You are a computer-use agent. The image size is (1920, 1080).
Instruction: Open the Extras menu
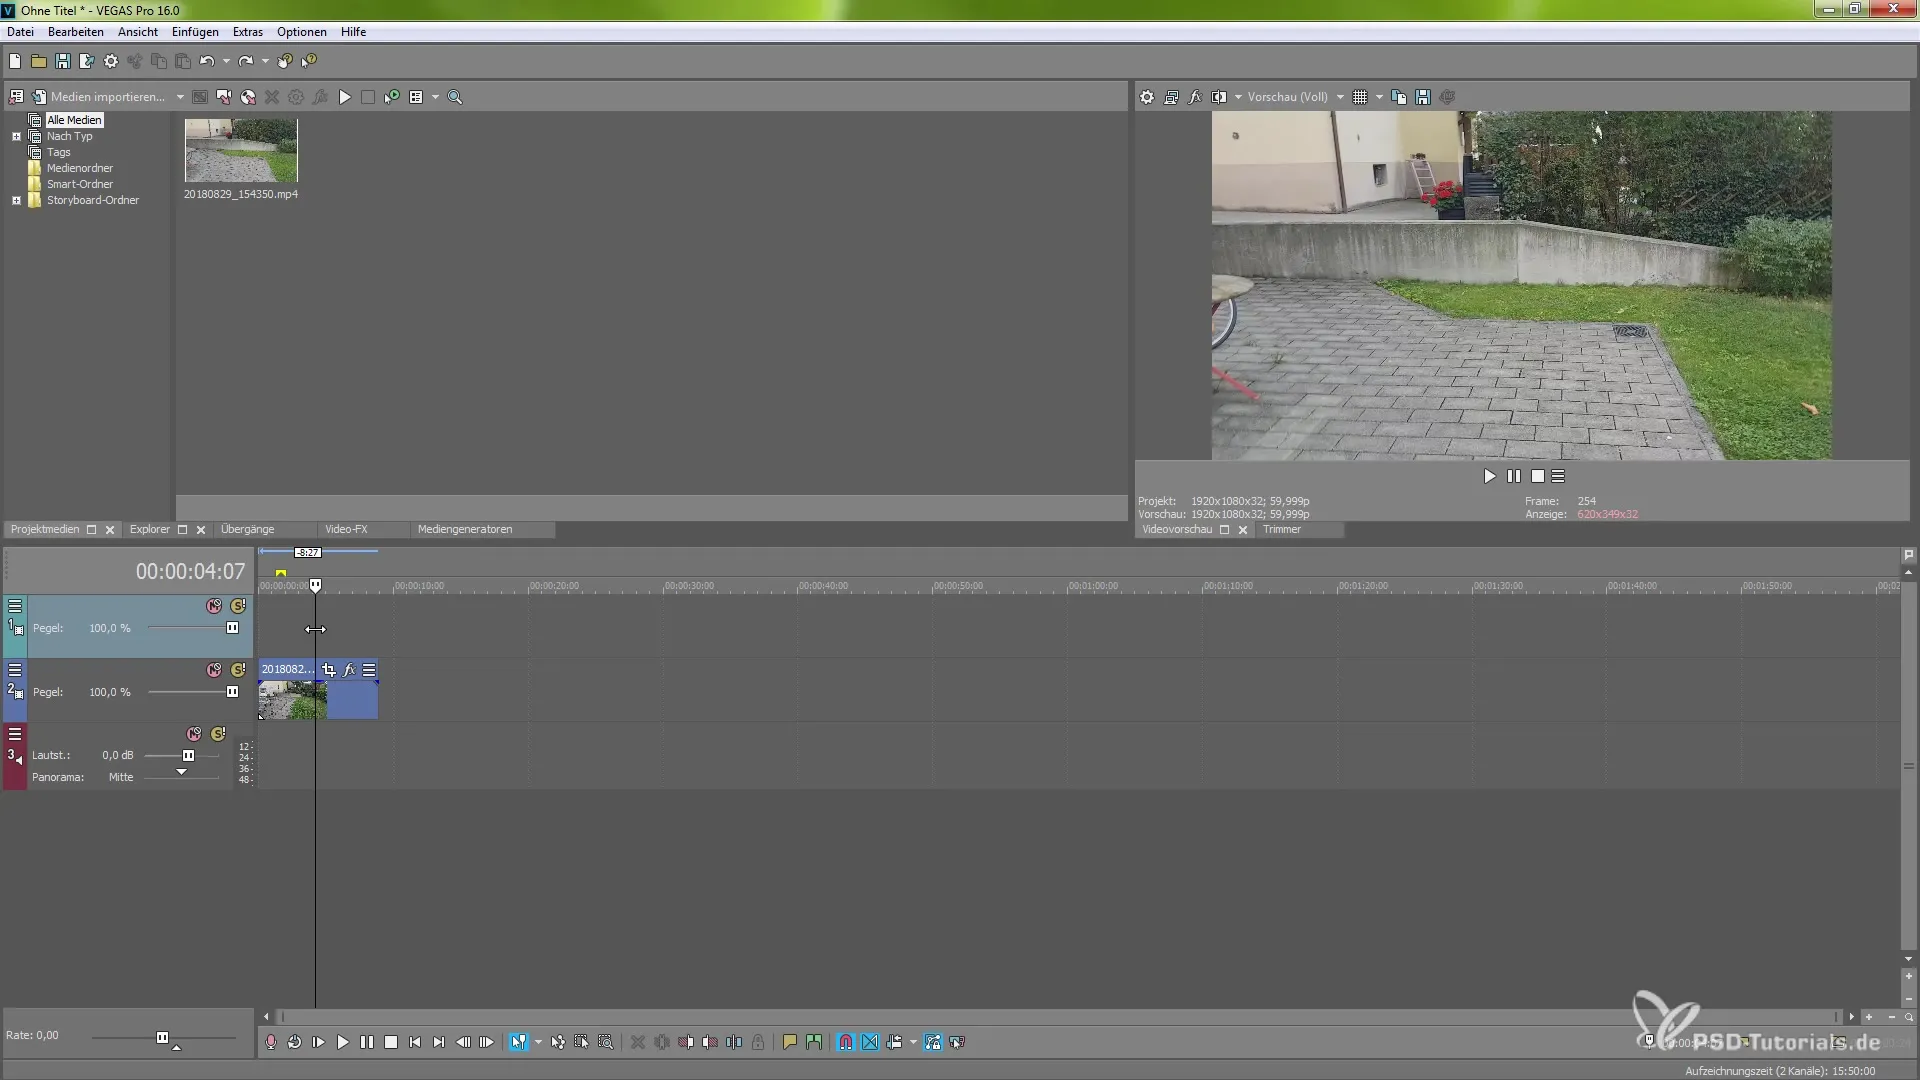(248, 32)
